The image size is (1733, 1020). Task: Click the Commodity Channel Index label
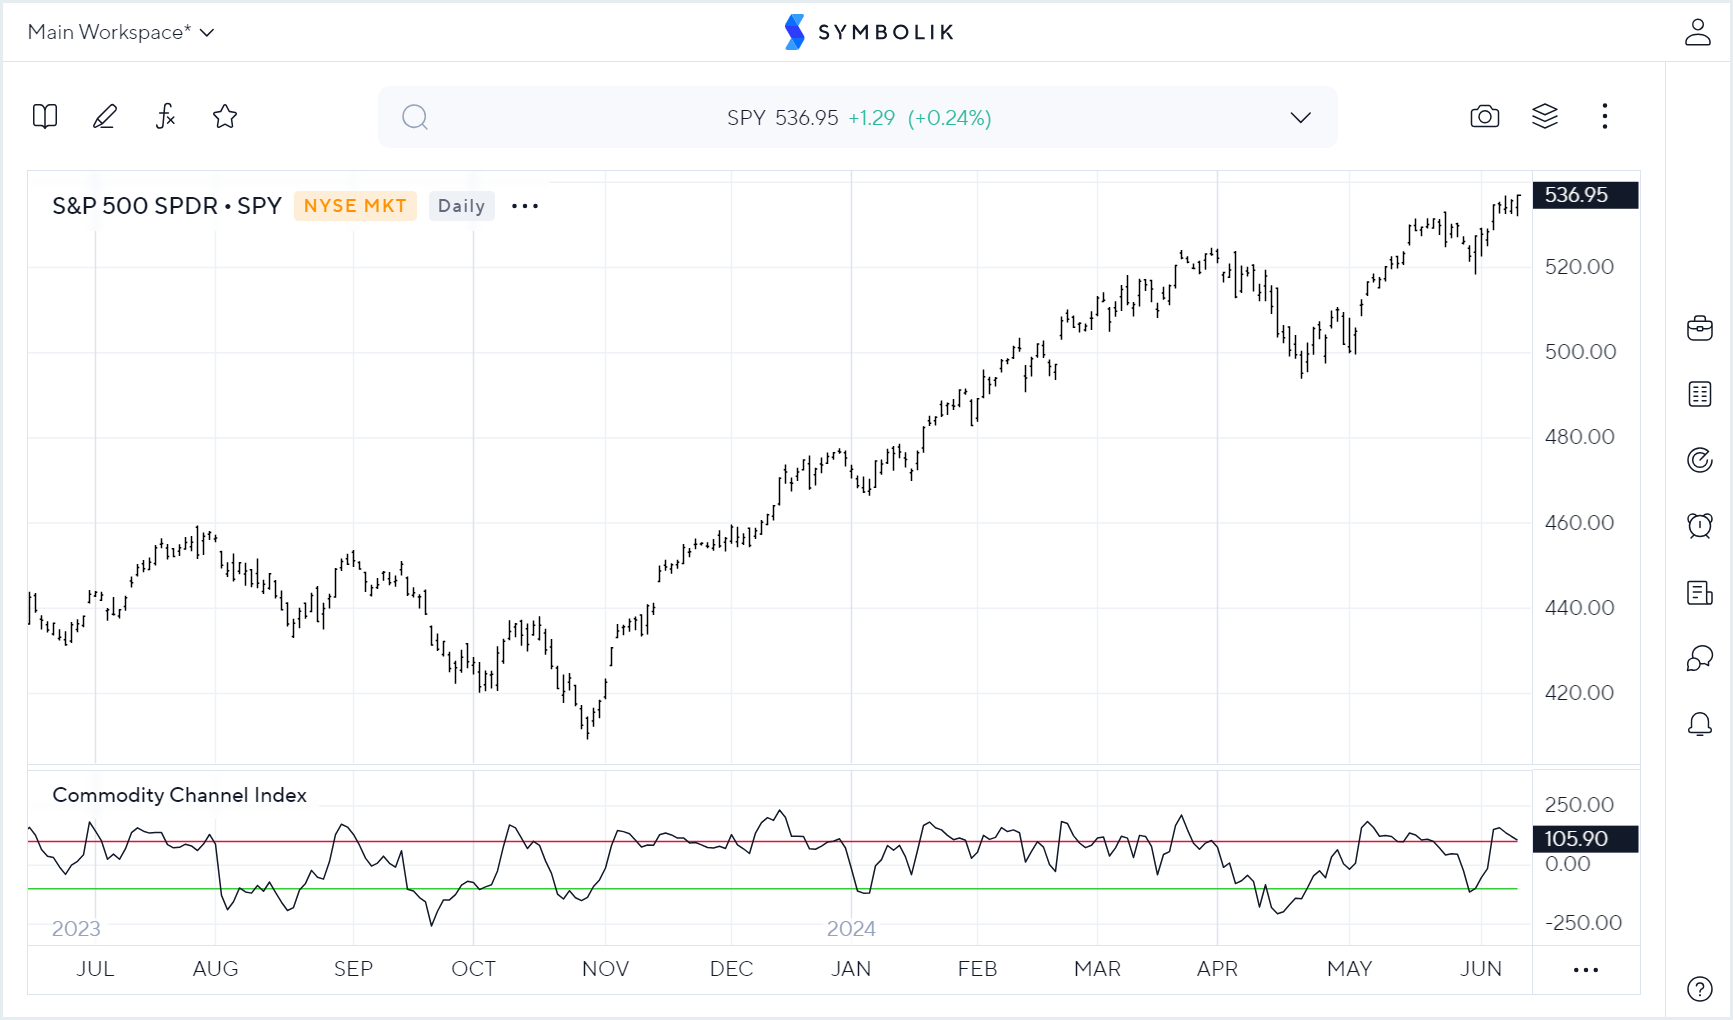click(179, 795)
